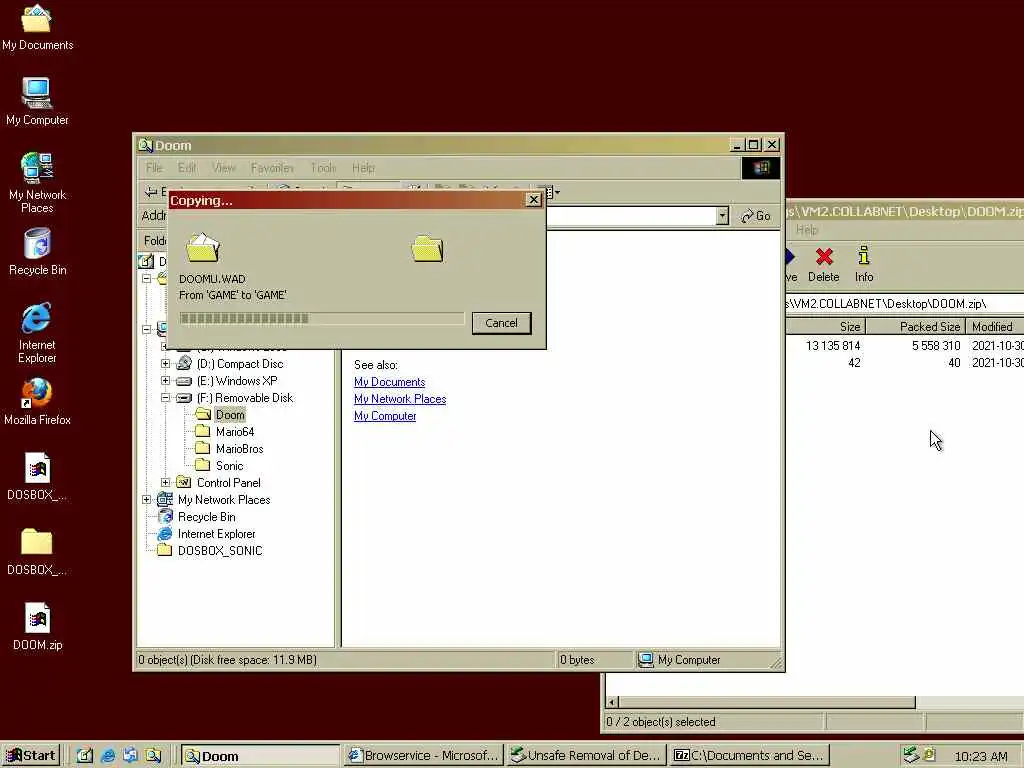Expand the (E:) Windows XP tree node
Screen dimensions: 1024x768
tap(165, 381)
